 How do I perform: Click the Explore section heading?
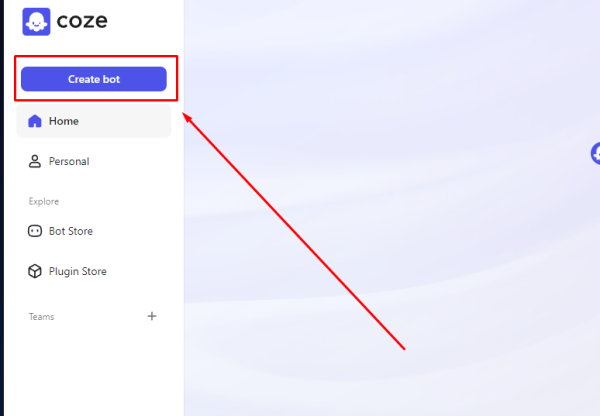[44, 201]
